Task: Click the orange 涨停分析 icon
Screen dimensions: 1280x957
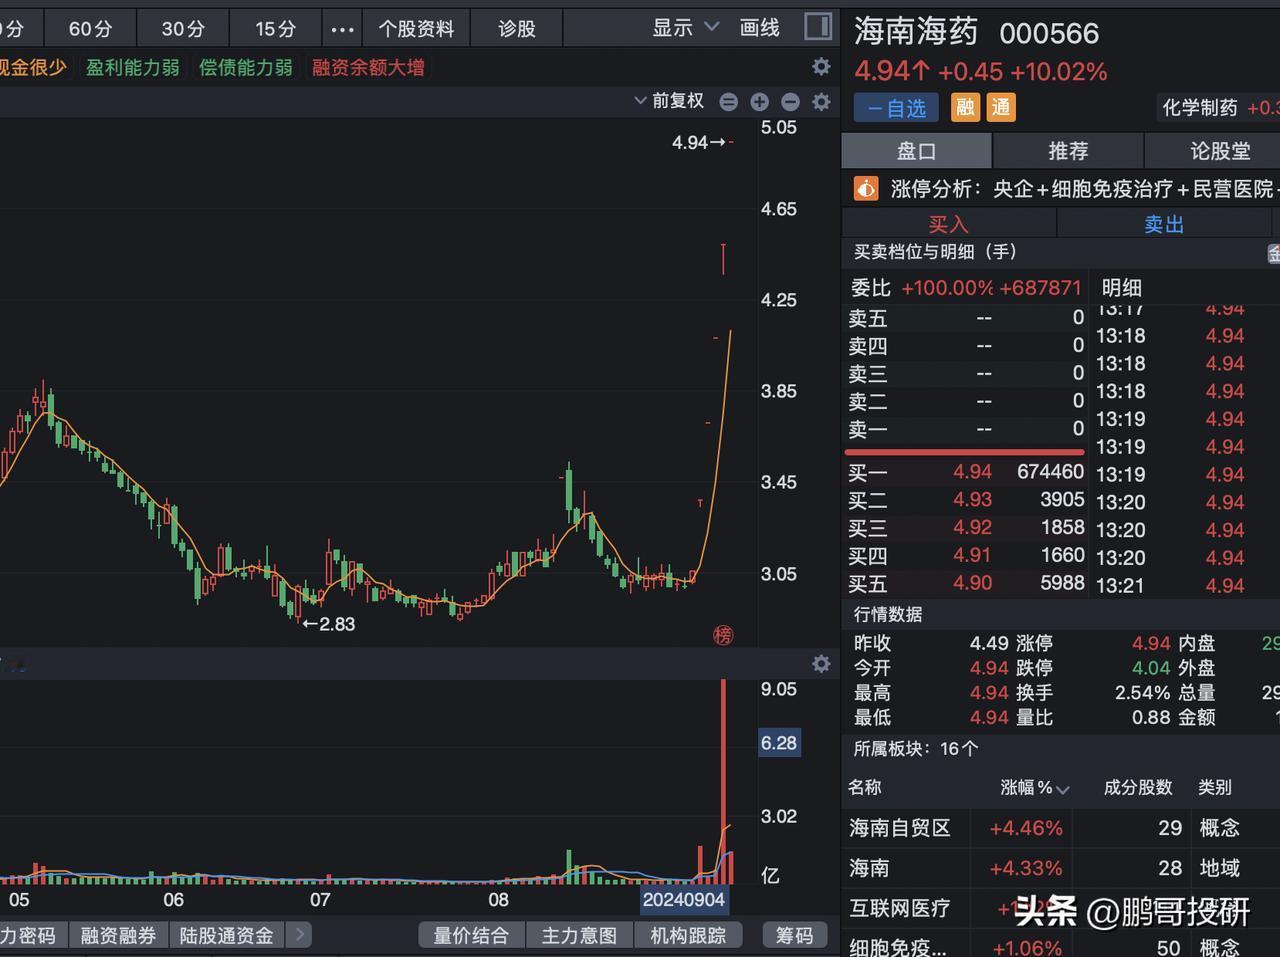Action: pos(866,188)
